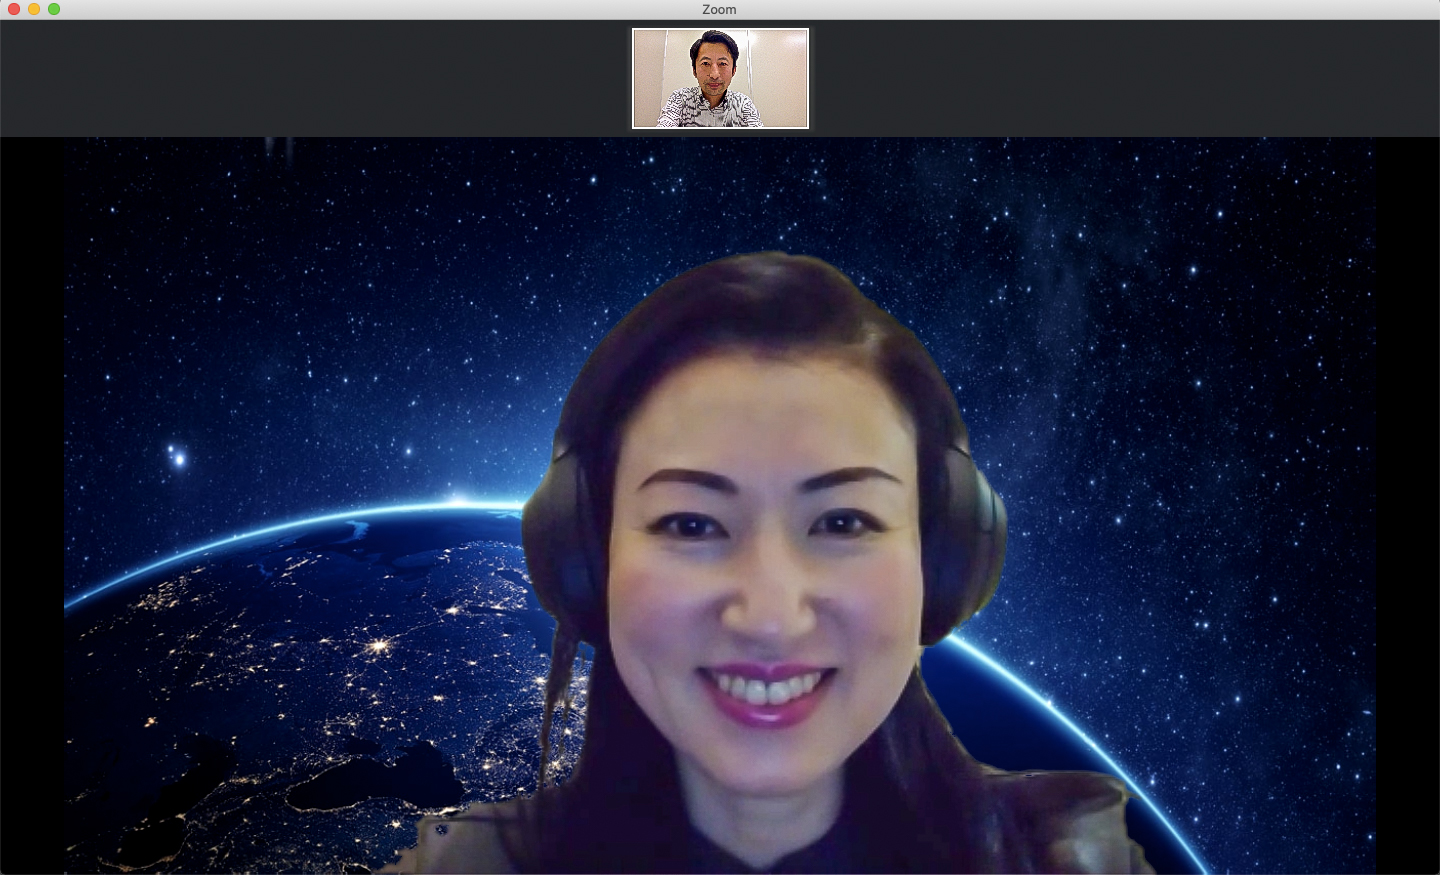Viewport: 1440px width, 875px height.
Task: Close the Zoom window with red button
Action: click(14, 9)
